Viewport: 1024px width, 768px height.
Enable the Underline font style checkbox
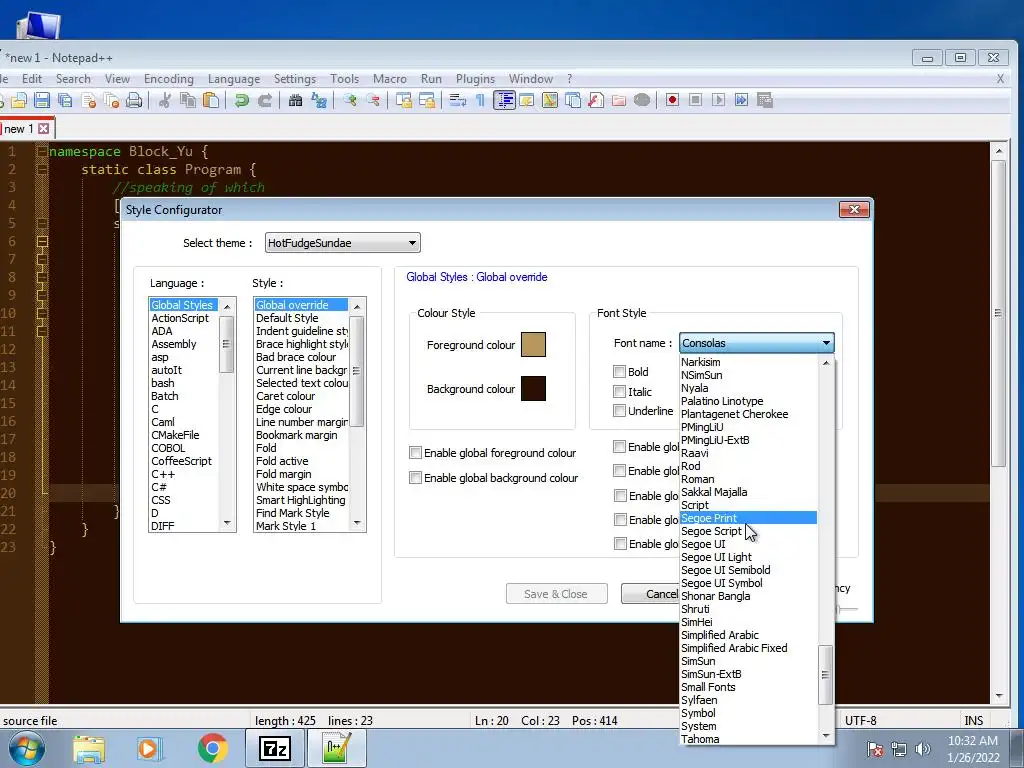pos(619,411)
